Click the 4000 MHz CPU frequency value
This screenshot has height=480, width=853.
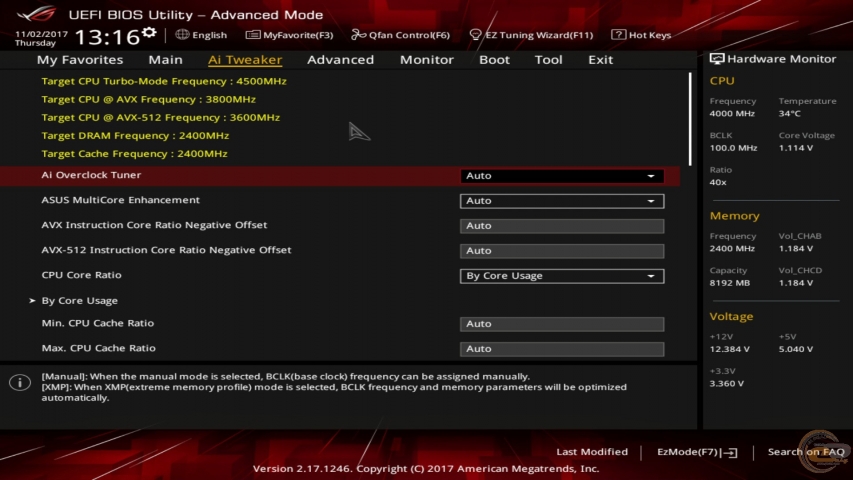coord(732,114)
